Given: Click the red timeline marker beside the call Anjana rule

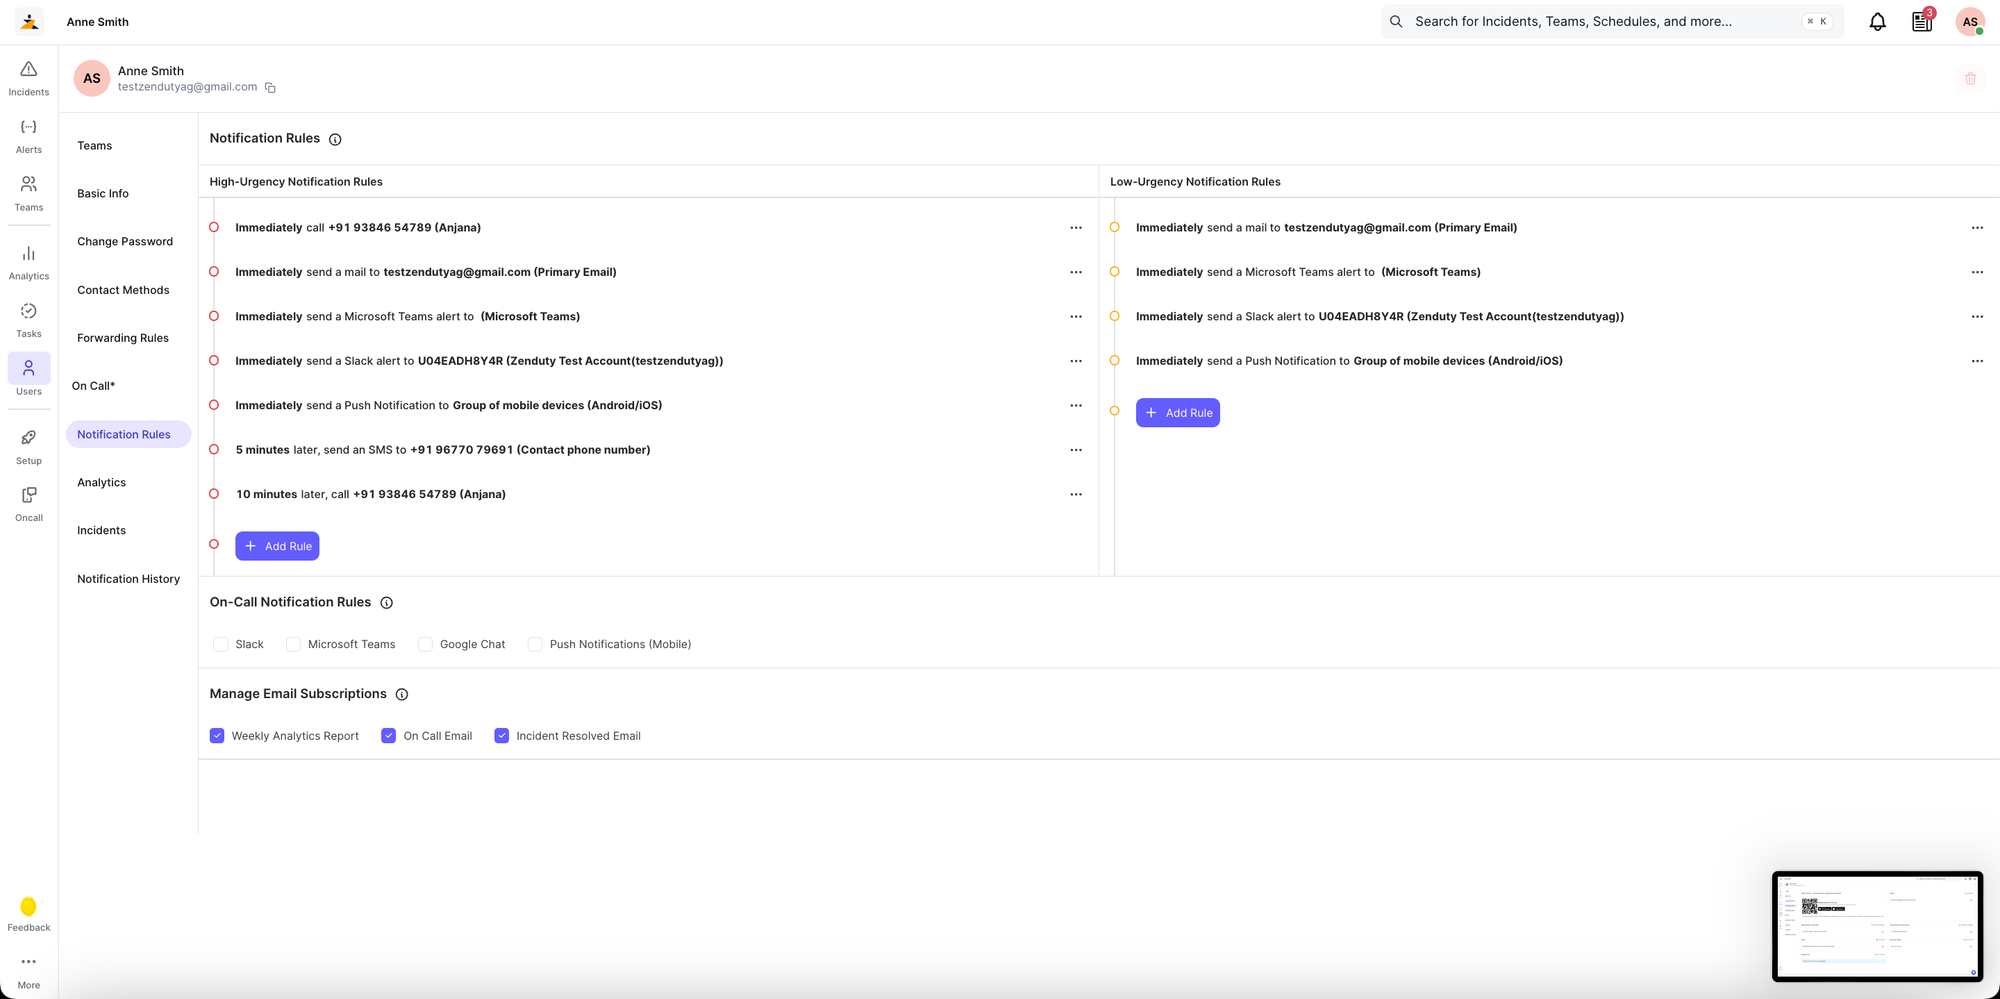Looking at the screenshot, I should (x=214, y=228).
